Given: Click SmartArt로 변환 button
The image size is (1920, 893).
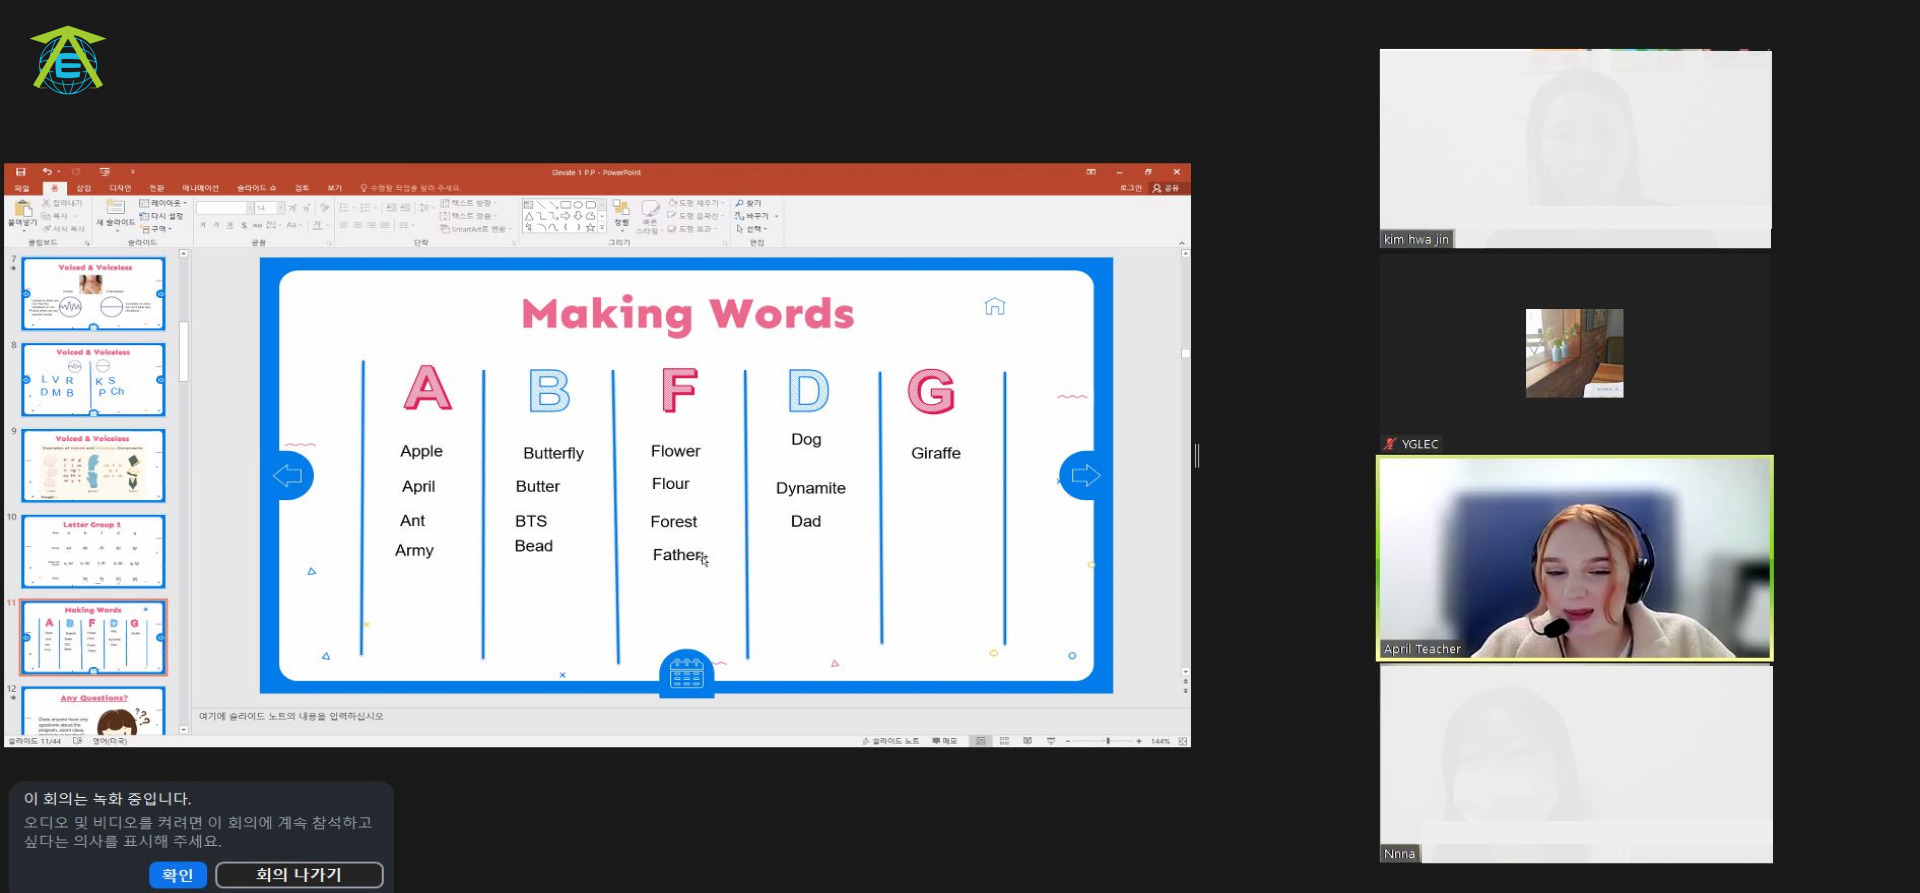Looking at the screenshot, I should (x=475, y=229).
